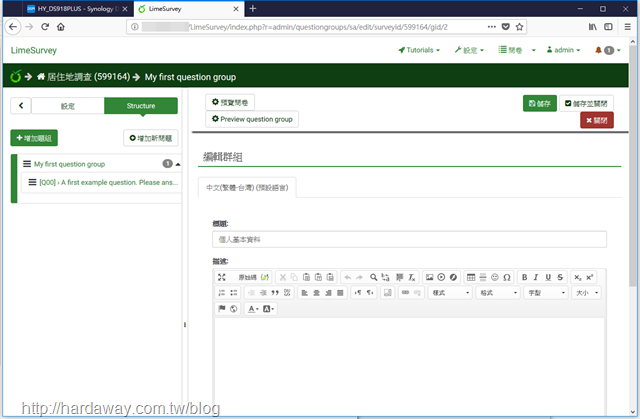Open the 字型 font dropdown
Screen dimensions: 640x419
pos(546,293)
